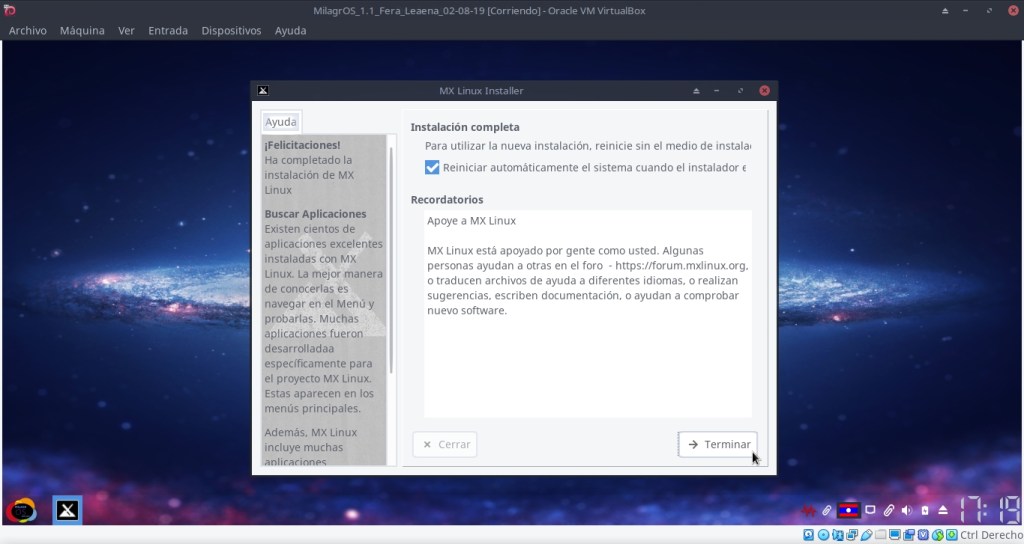Image resolution: width=1024 pixels, height=544 pixels.
Task: Click the Terminar button
Action: pos(717,444)
